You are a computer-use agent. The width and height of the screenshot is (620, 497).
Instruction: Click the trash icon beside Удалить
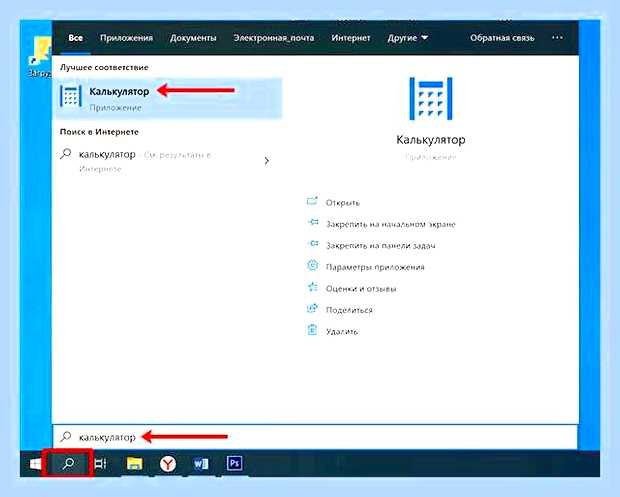click(312, 329)
